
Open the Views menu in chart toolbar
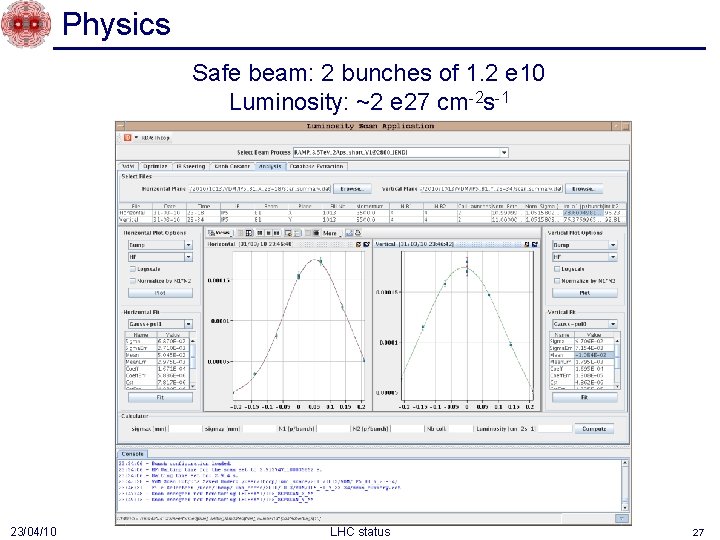click(220, 233)
